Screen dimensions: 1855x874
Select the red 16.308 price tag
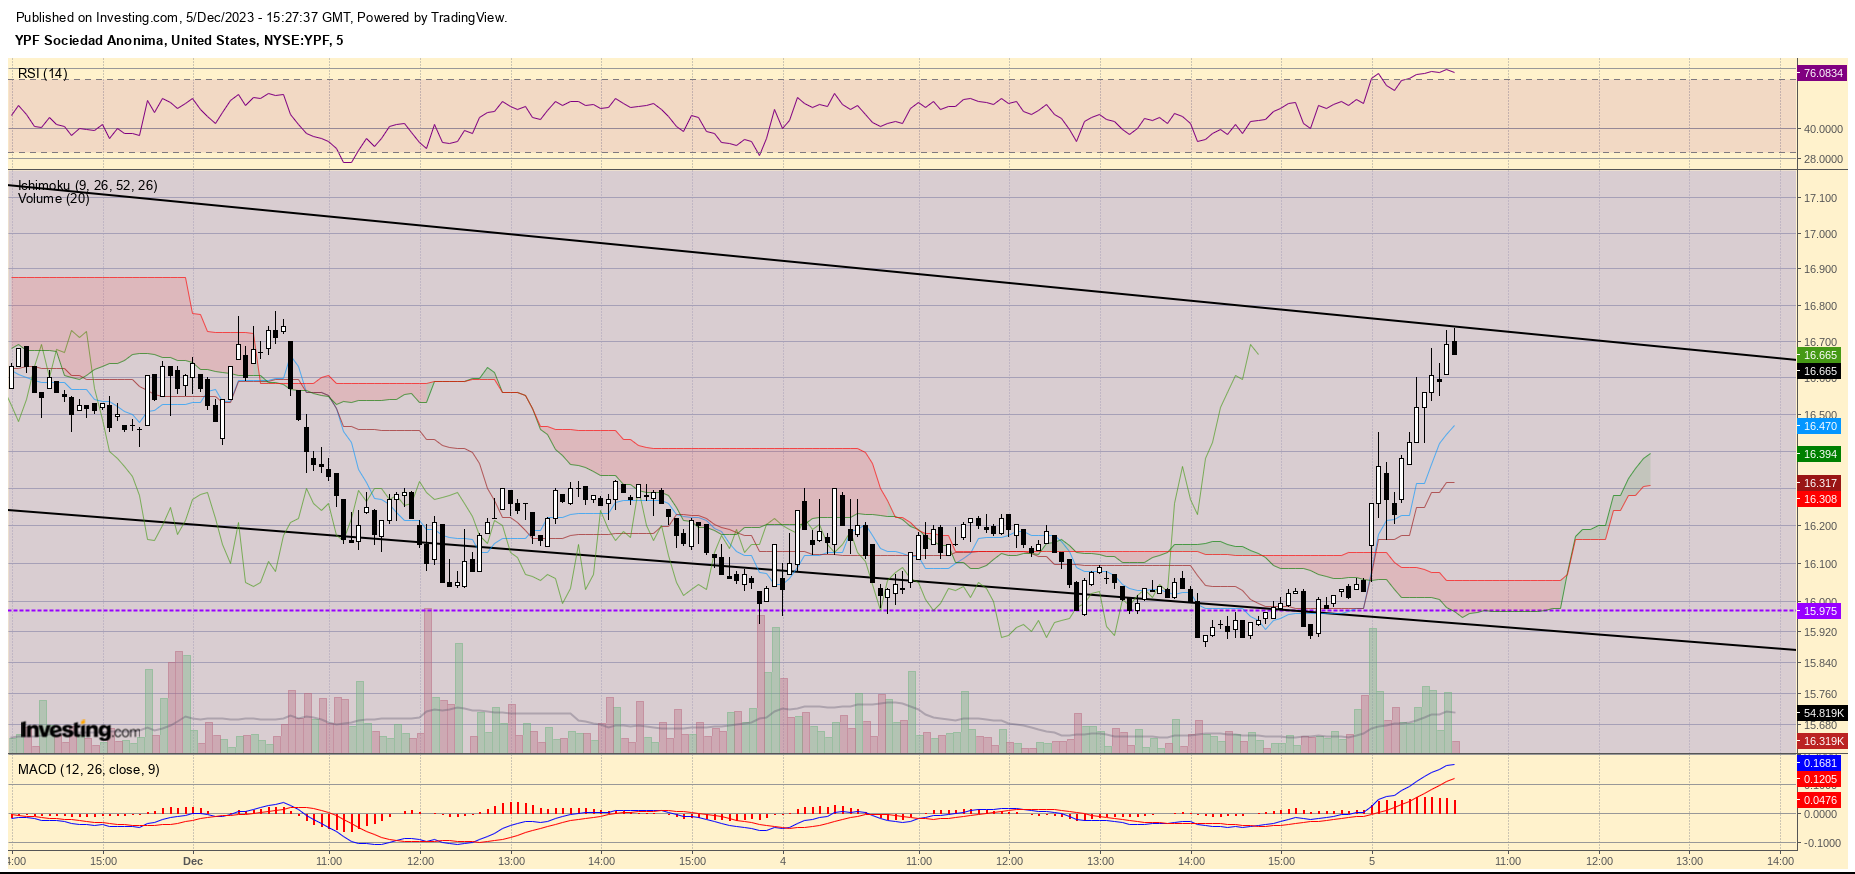[x=1820, y=499]
